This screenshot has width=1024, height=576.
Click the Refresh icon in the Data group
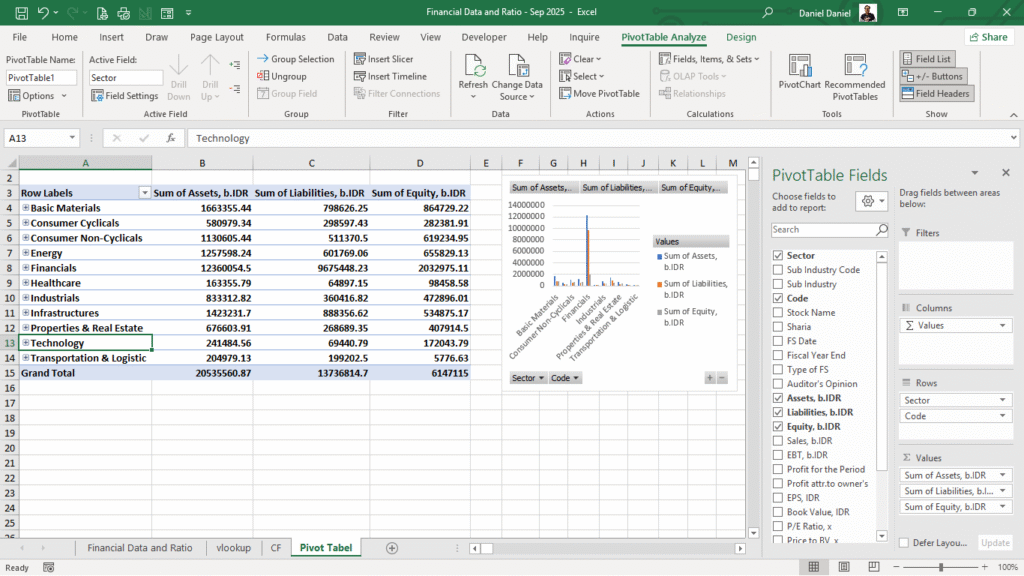(473, 68)
